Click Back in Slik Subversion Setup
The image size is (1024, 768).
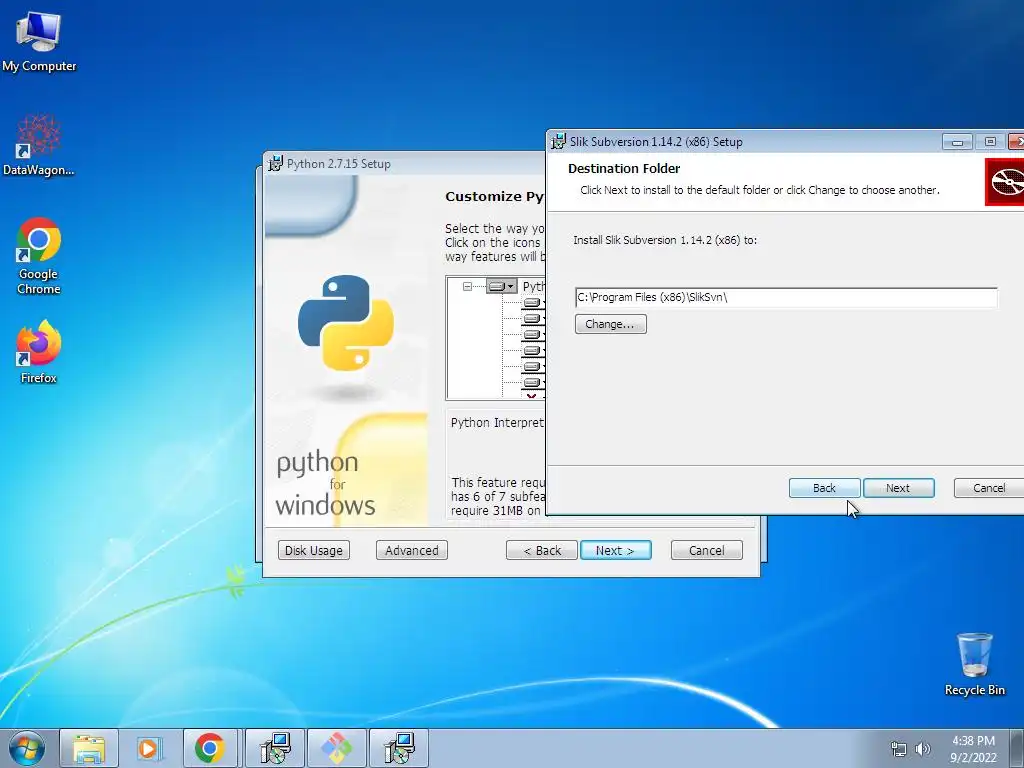click(824, 488)
